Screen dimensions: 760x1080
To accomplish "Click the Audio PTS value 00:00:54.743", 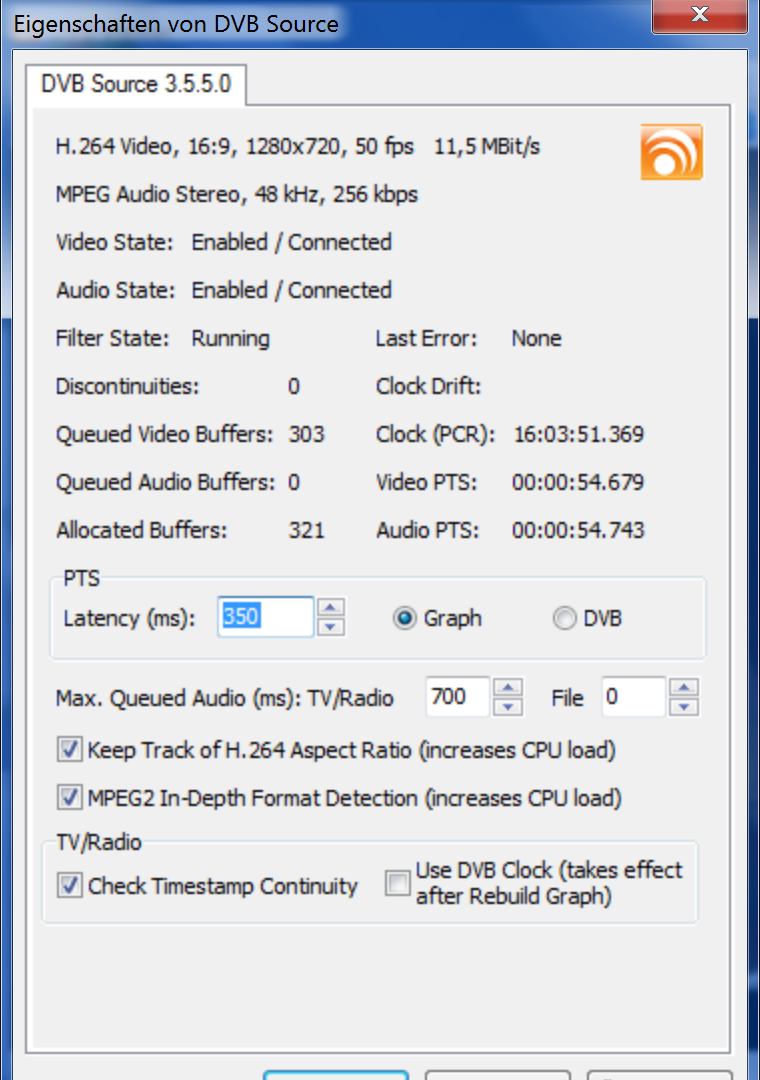I will (x=578, y=530).
